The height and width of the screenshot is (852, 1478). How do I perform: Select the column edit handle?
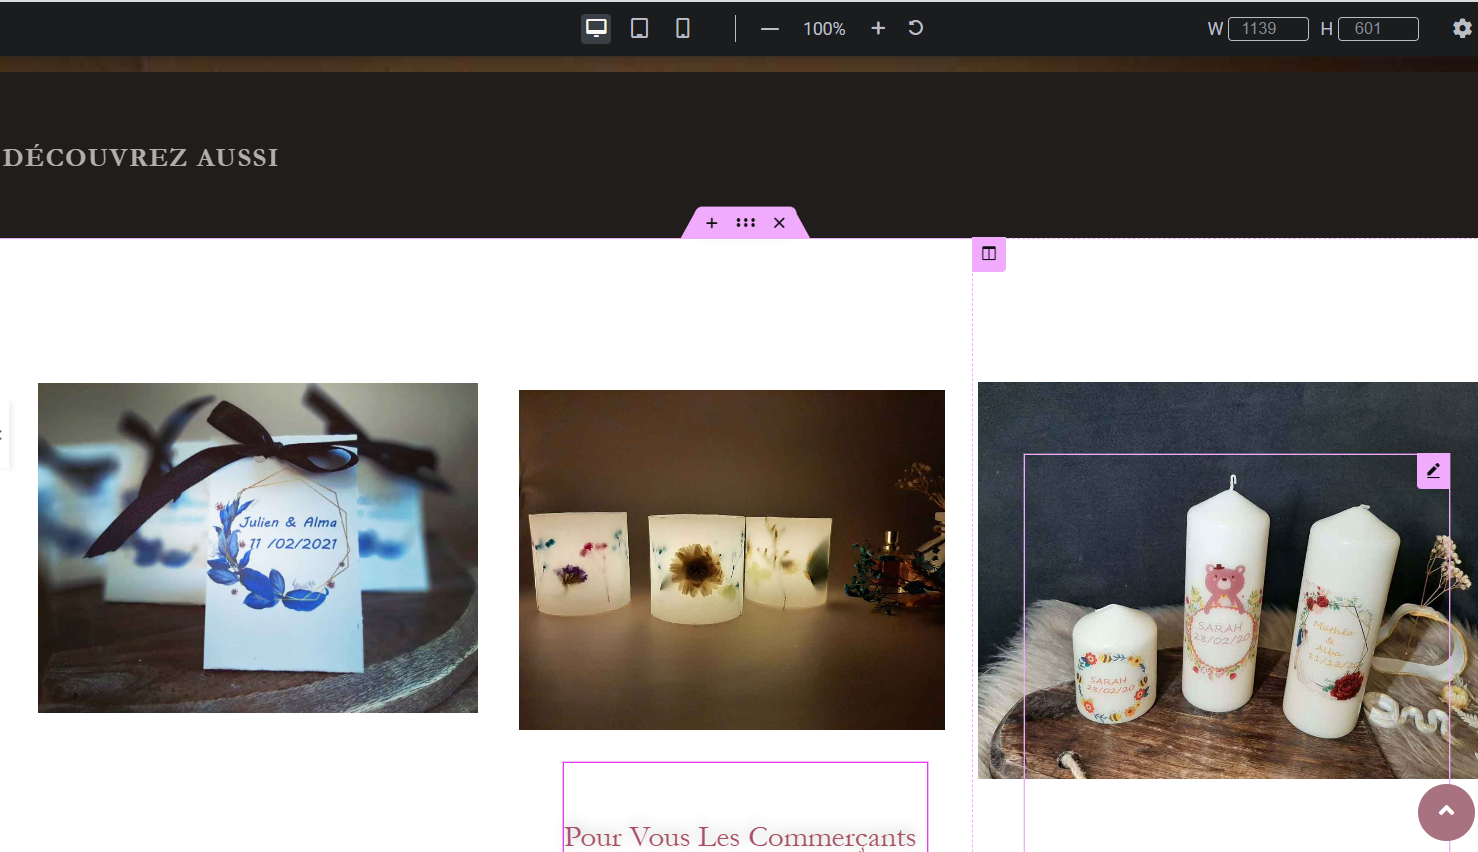tap(989, 254)
